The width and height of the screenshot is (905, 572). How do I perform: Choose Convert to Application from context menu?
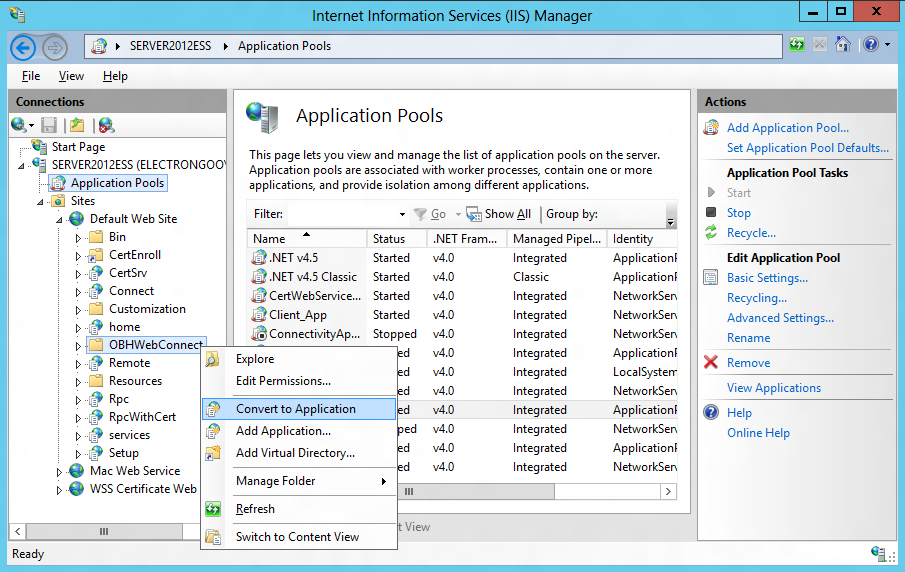tap(299, 409)
